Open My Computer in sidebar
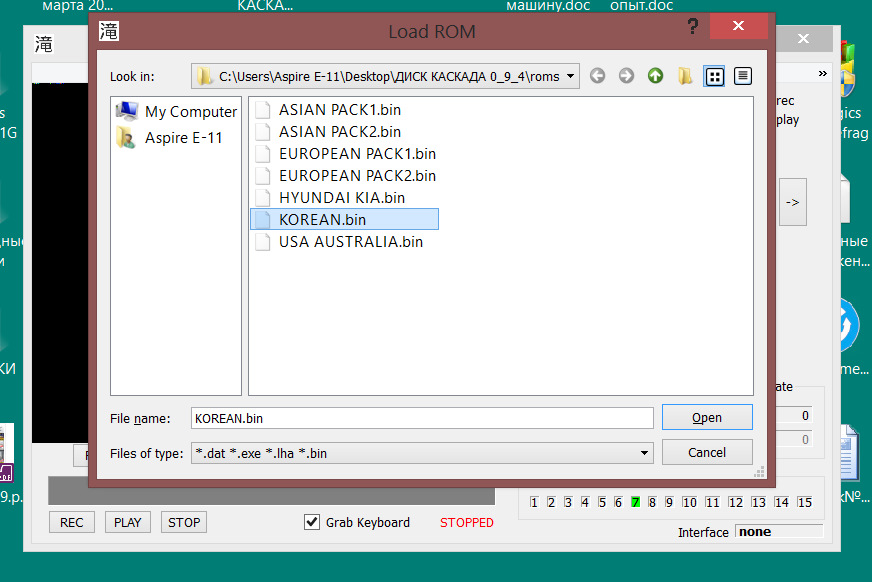 (x=176, y=112)
